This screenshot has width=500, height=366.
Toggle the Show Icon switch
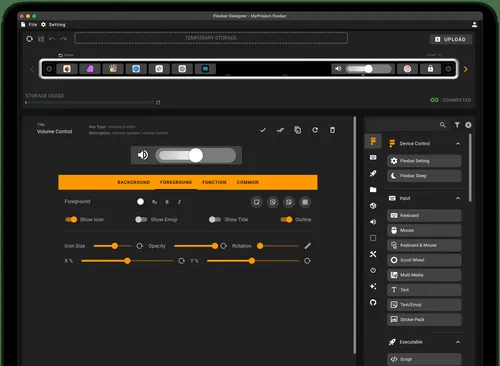(71, 219)
